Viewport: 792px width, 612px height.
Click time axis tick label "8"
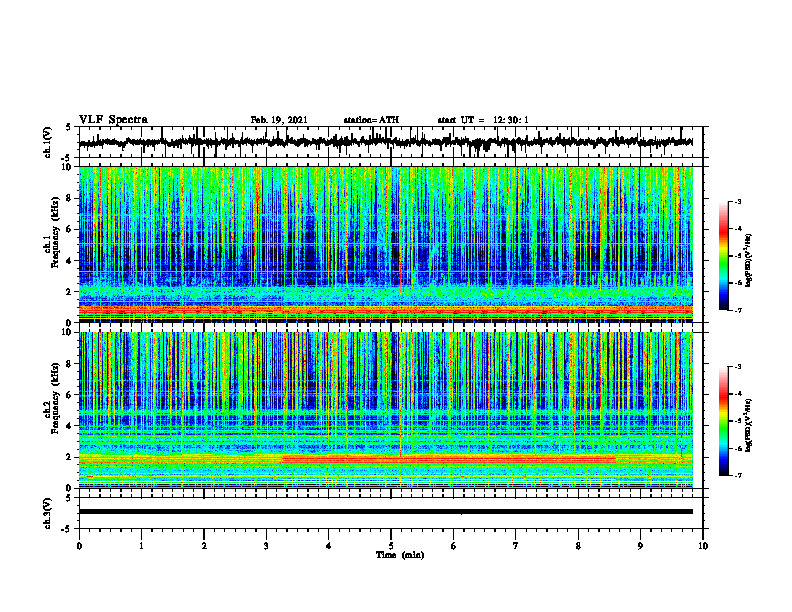click(x=578, y=546)
